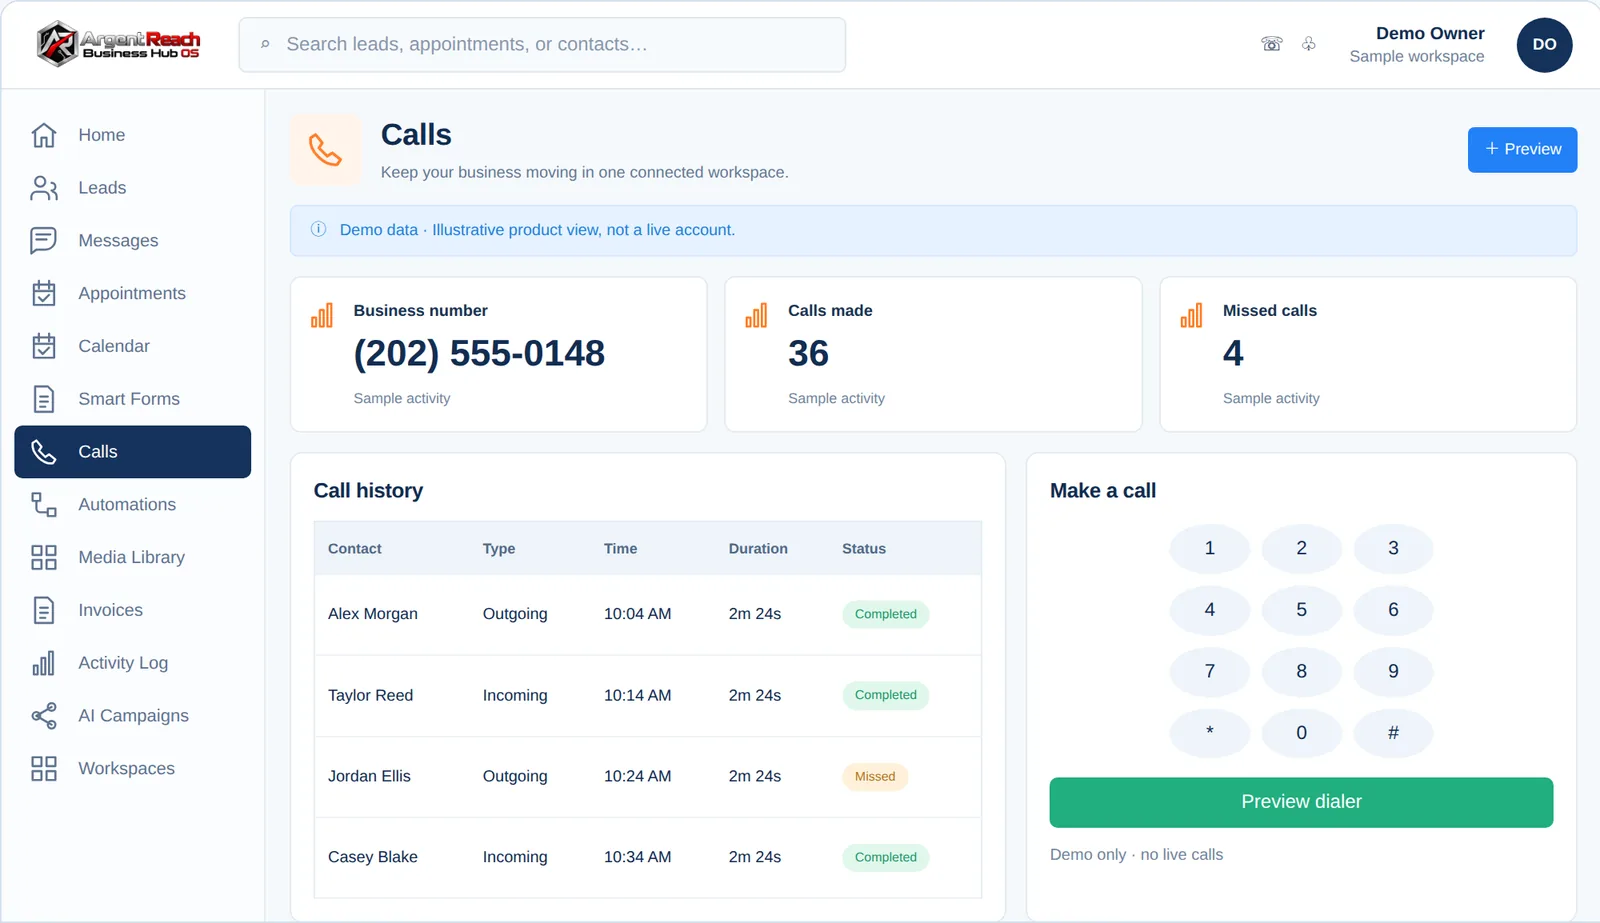
Task: Click the info icon in the demo data banner
Action: [x=318, y=229]
